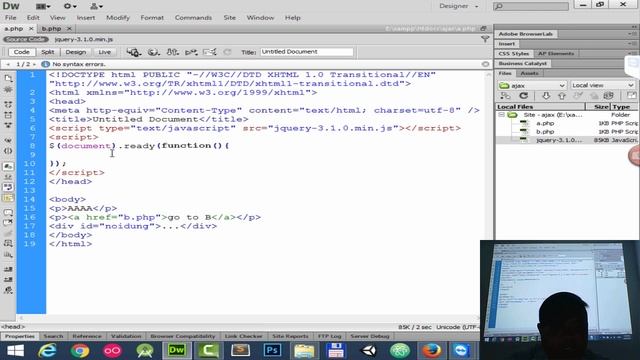The image size is (640, 360).
Task: Open the Insert menu
Action: pos(86,18)
